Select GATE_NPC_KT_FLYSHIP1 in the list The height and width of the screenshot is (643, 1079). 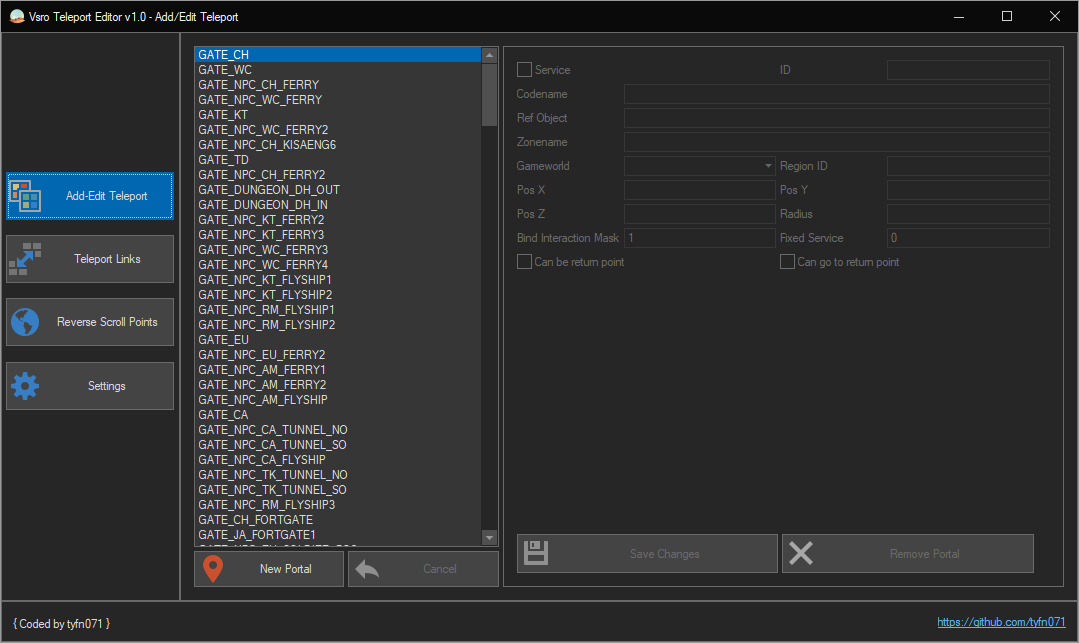pos(265,280)
